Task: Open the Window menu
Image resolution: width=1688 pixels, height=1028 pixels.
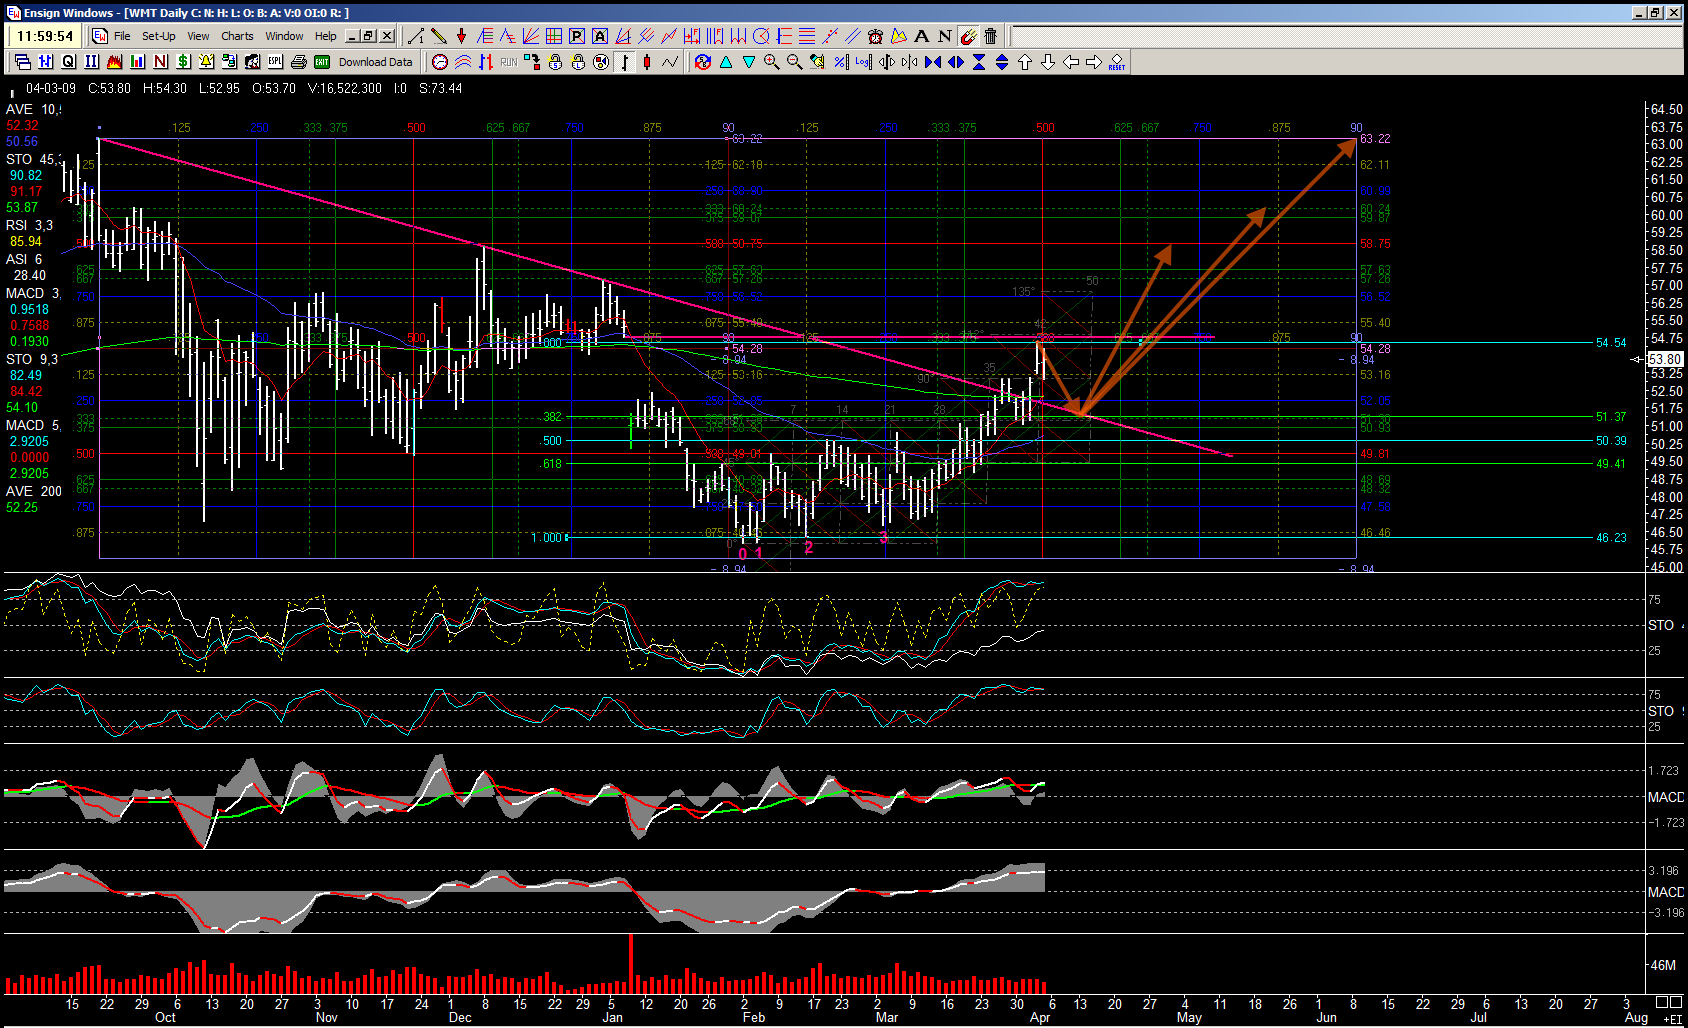Action: pyautogui.click(x=284, y=36)
